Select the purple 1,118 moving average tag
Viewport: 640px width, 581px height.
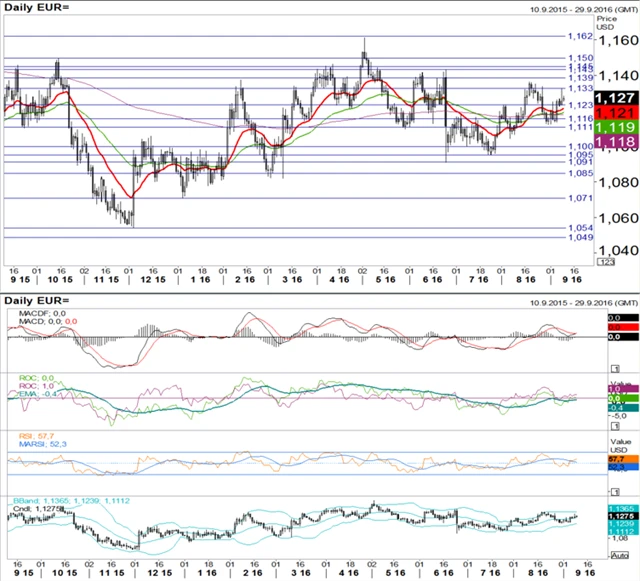(x=612, y=144)
